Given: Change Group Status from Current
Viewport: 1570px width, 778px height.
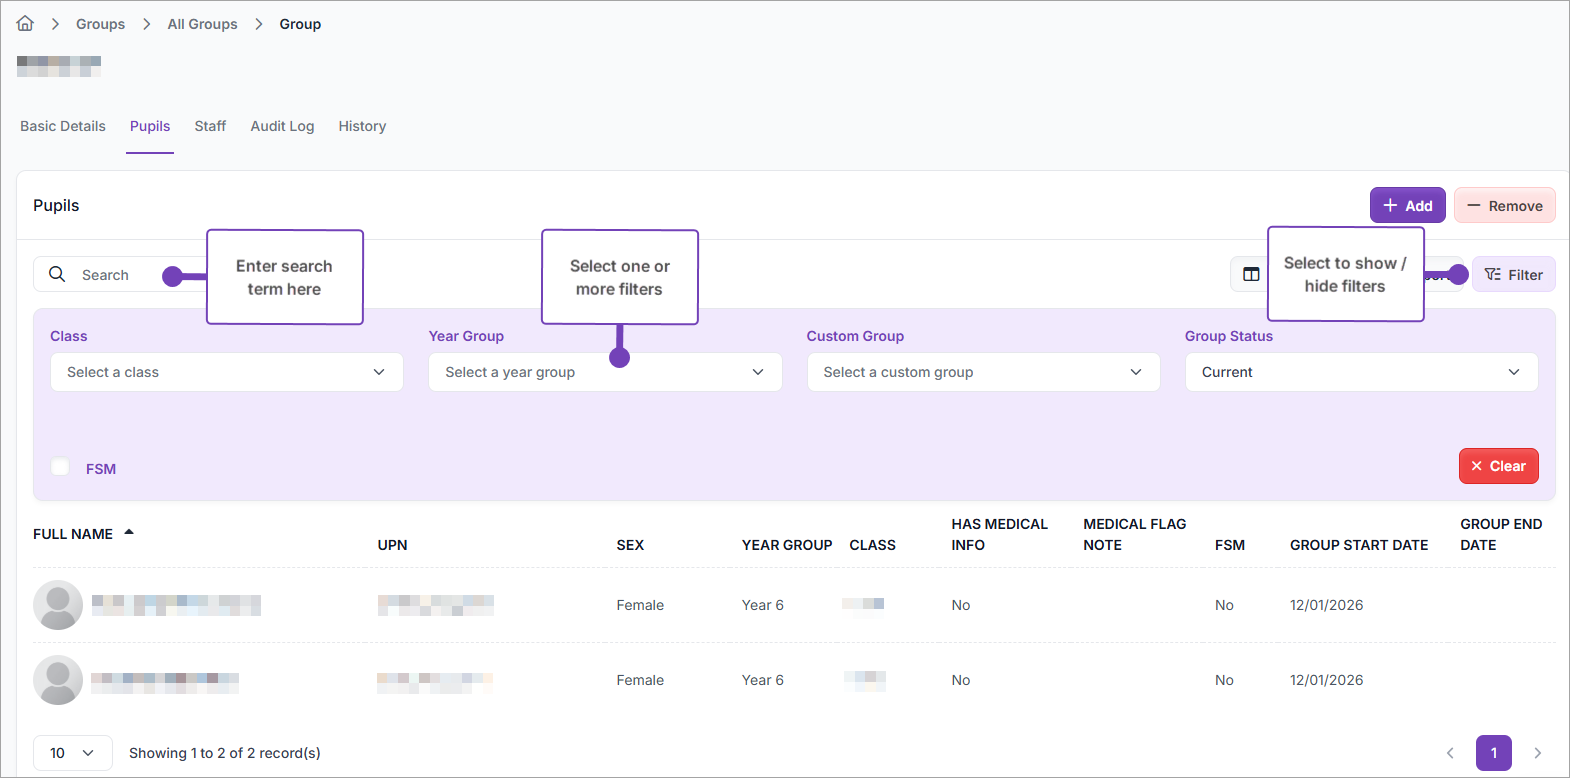Looking at the screenshot, I should click(1360, 372).
